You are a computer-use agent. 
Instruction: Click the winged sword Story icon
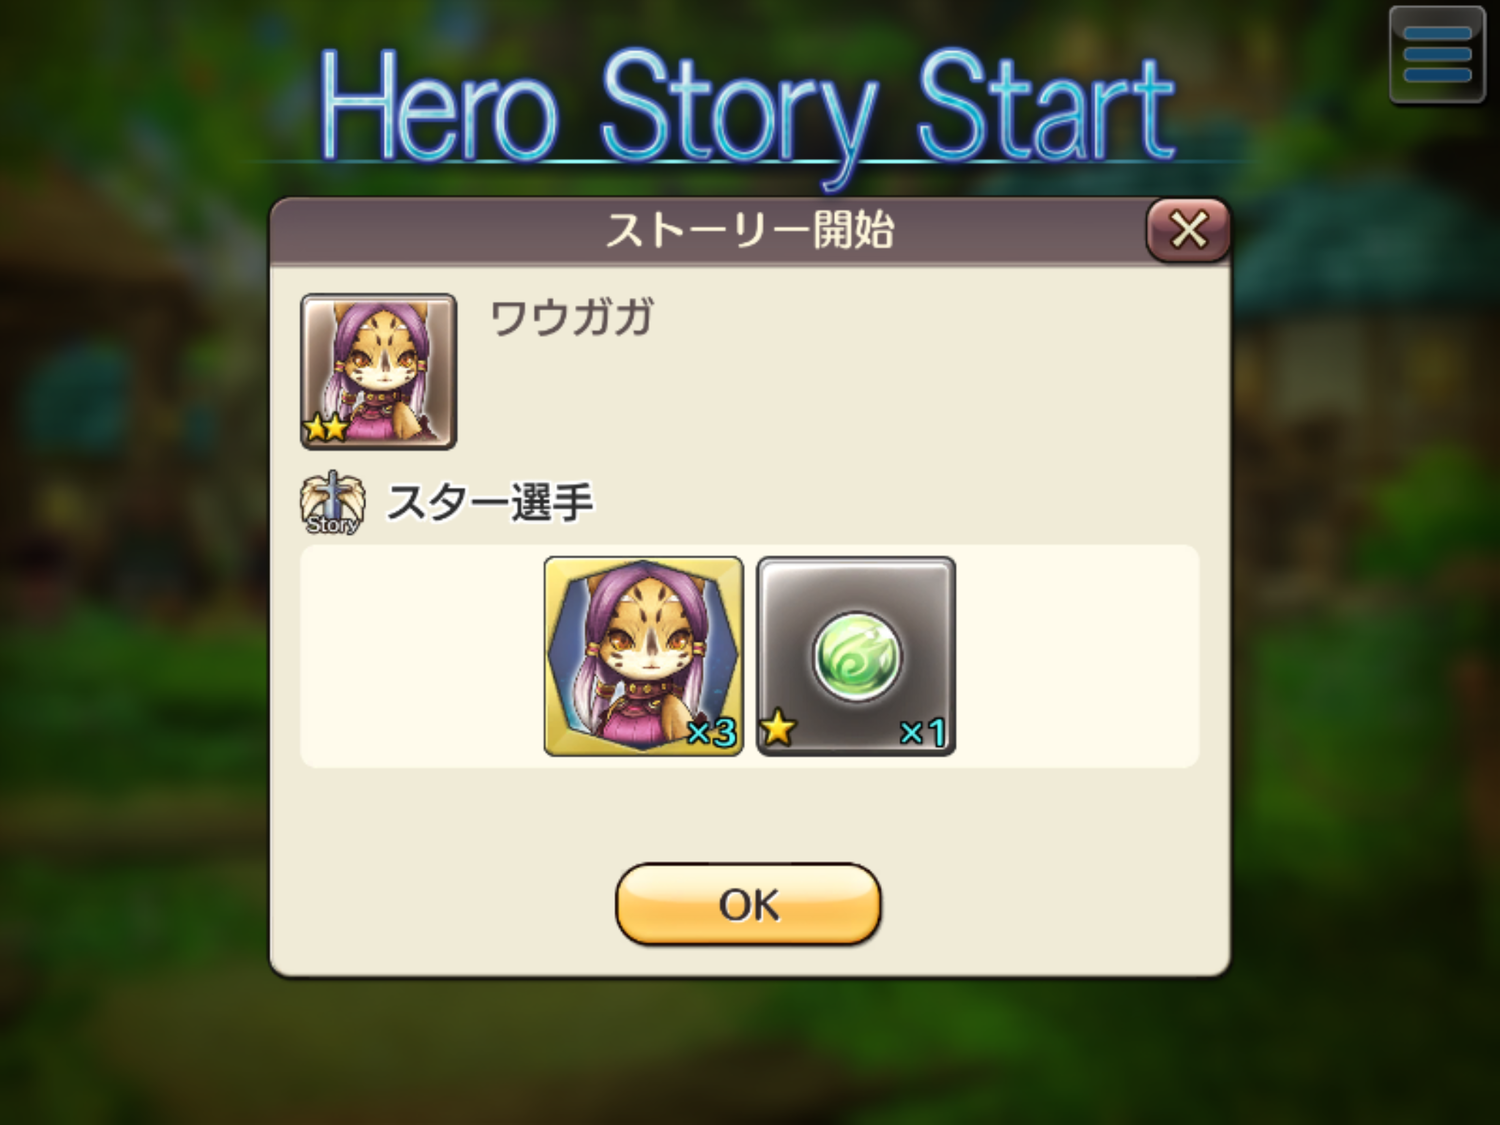332,503
